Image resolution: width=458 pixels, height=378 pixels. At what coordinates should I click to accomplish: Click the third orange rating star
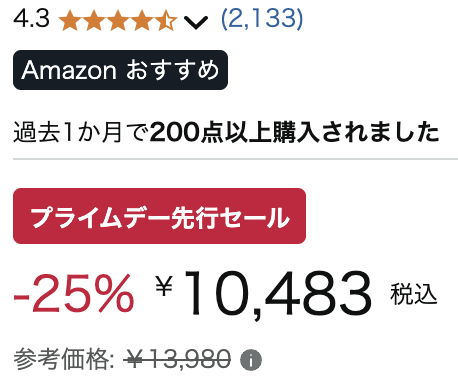click(118, 21)
